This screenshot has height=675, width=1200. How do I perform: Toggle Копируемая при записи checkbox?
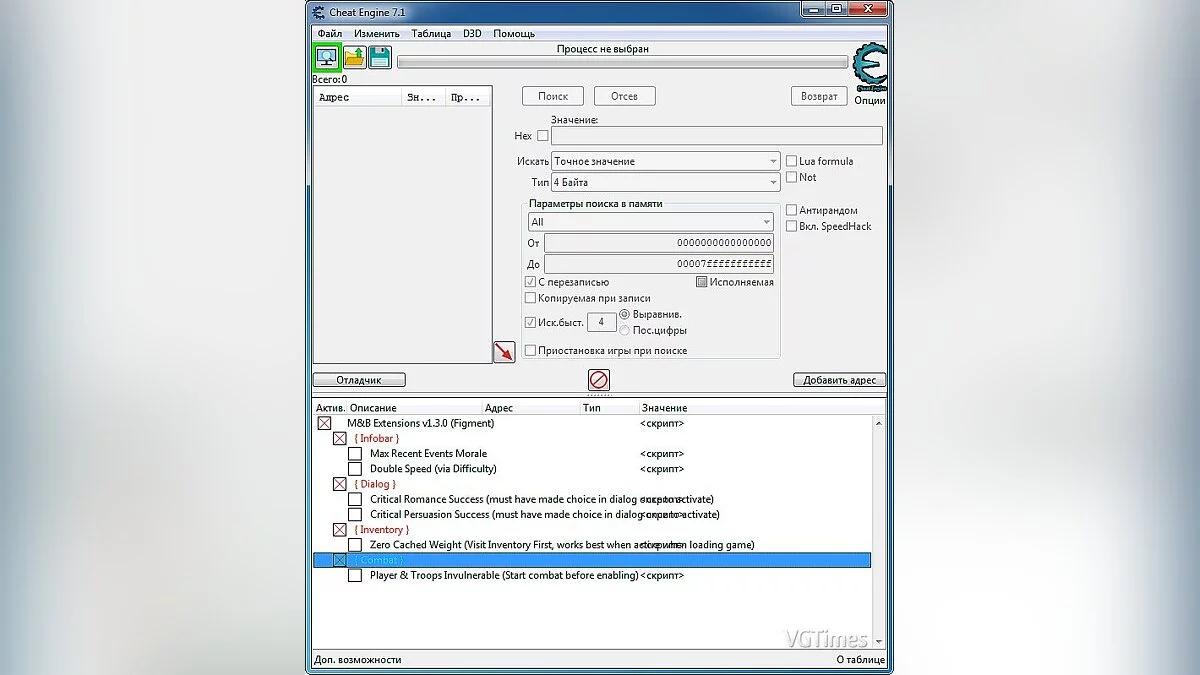pyautogui.click(x=530, y=298)
